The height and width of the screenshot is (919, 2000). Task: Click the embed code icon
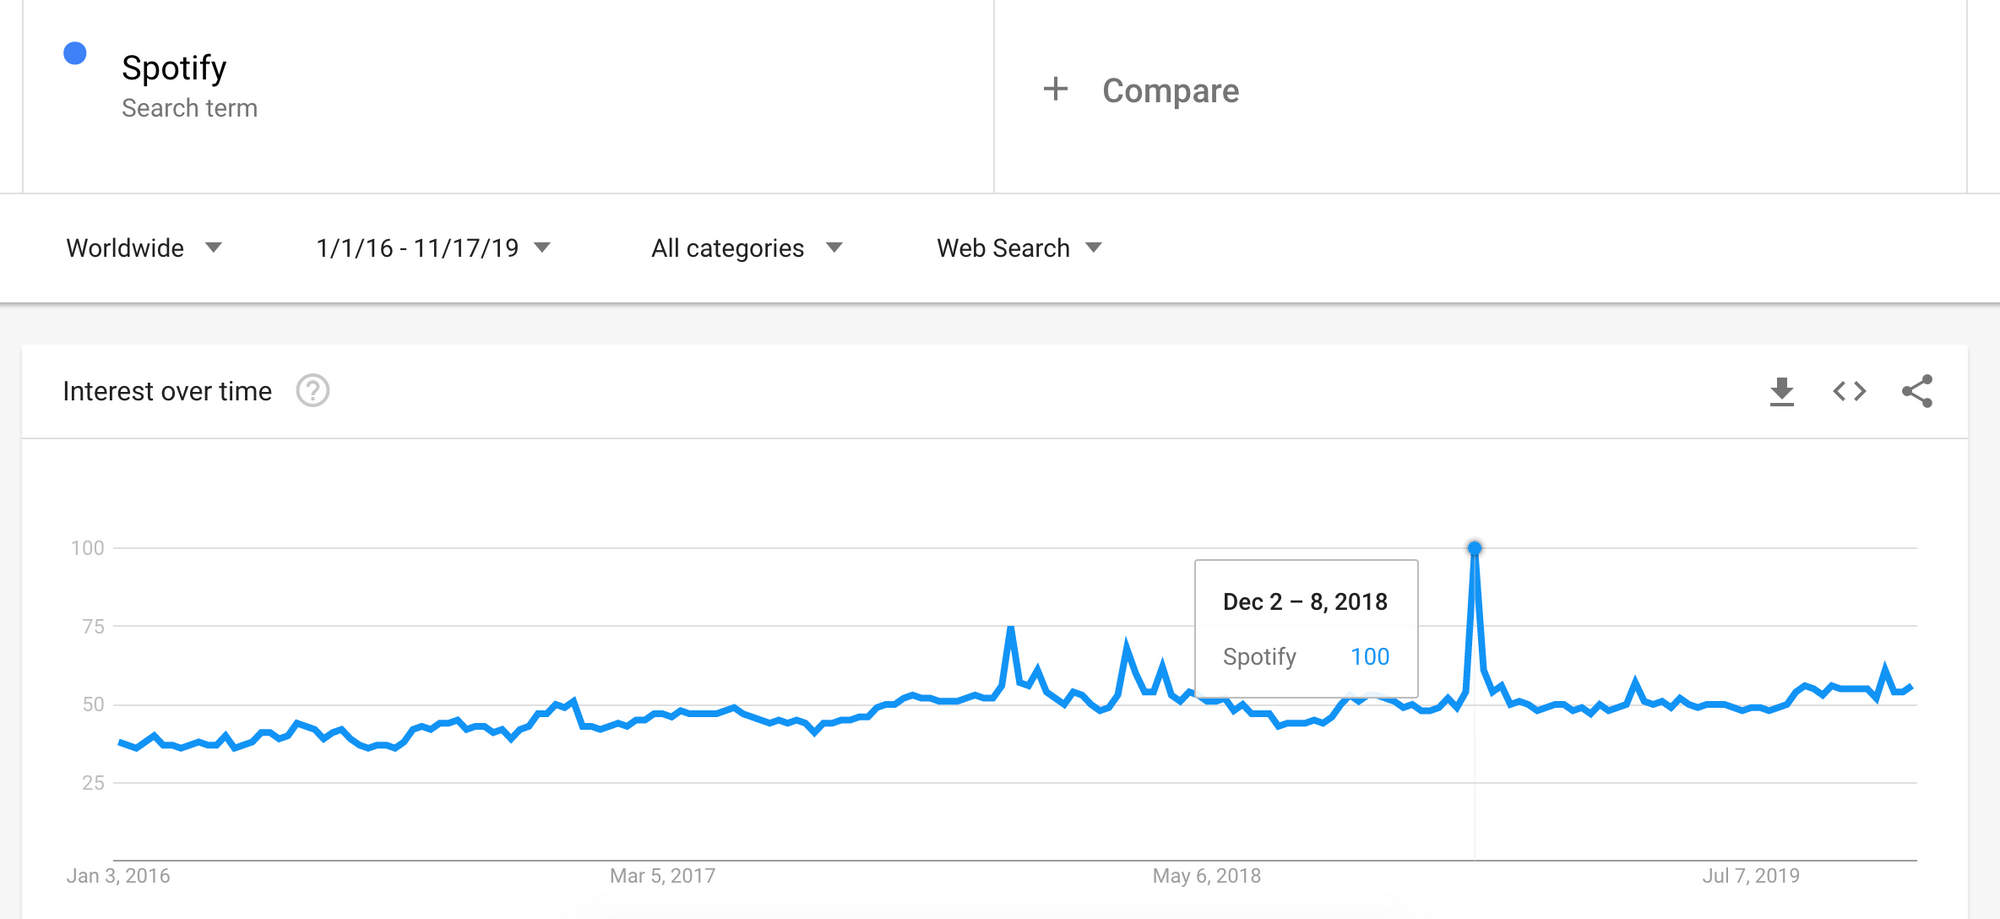[1849, 391]
